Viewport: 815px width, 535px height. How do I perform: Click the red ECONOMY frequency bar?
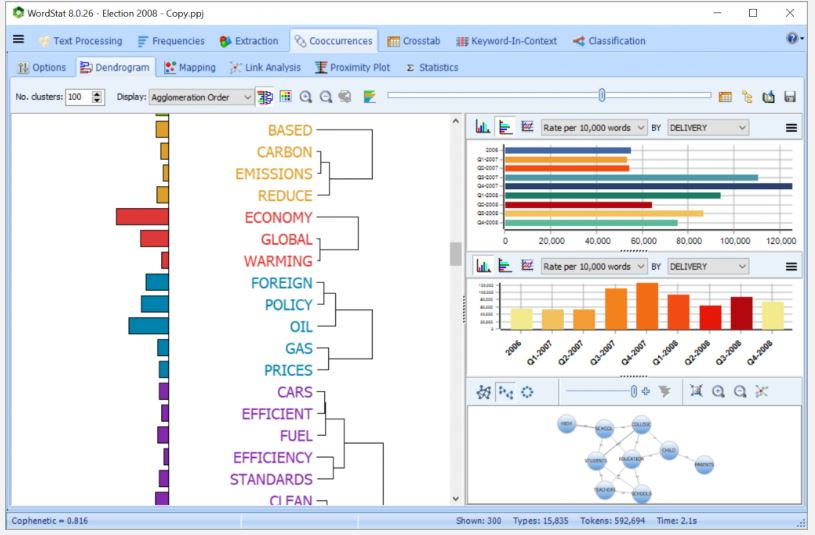(x=142, y=217)
